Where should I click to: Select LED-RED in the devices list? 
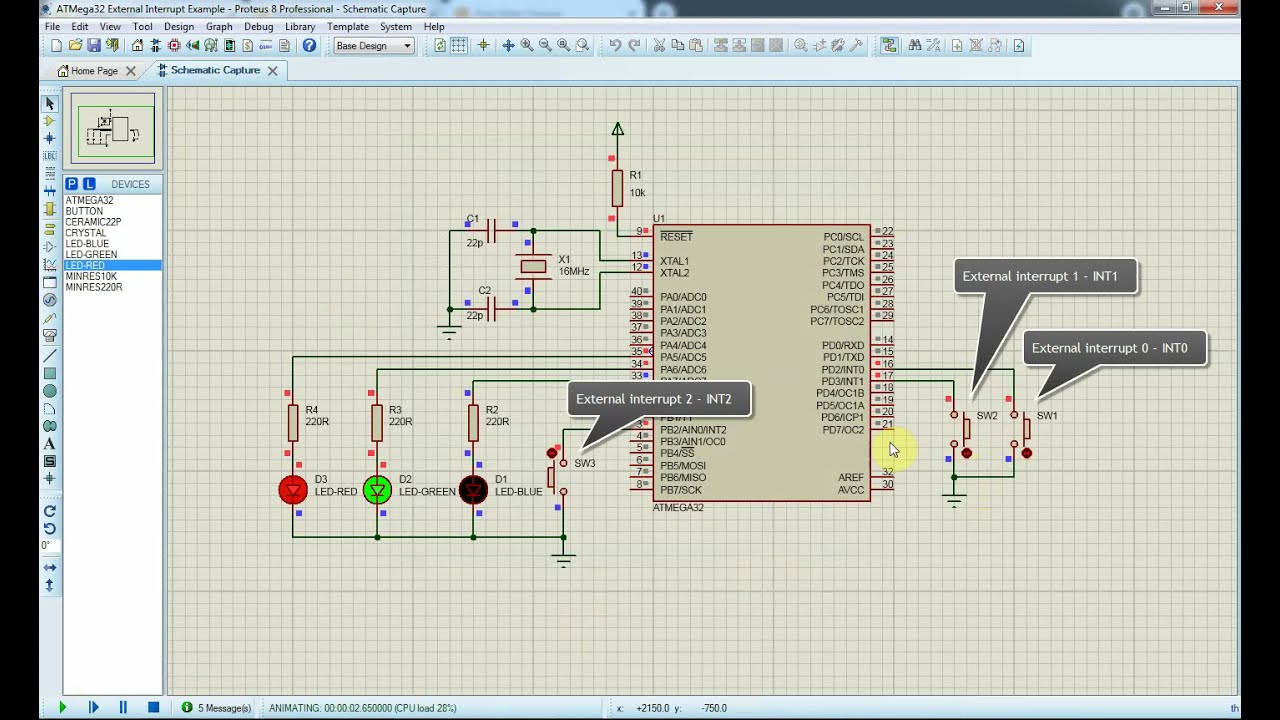(113, 265)
